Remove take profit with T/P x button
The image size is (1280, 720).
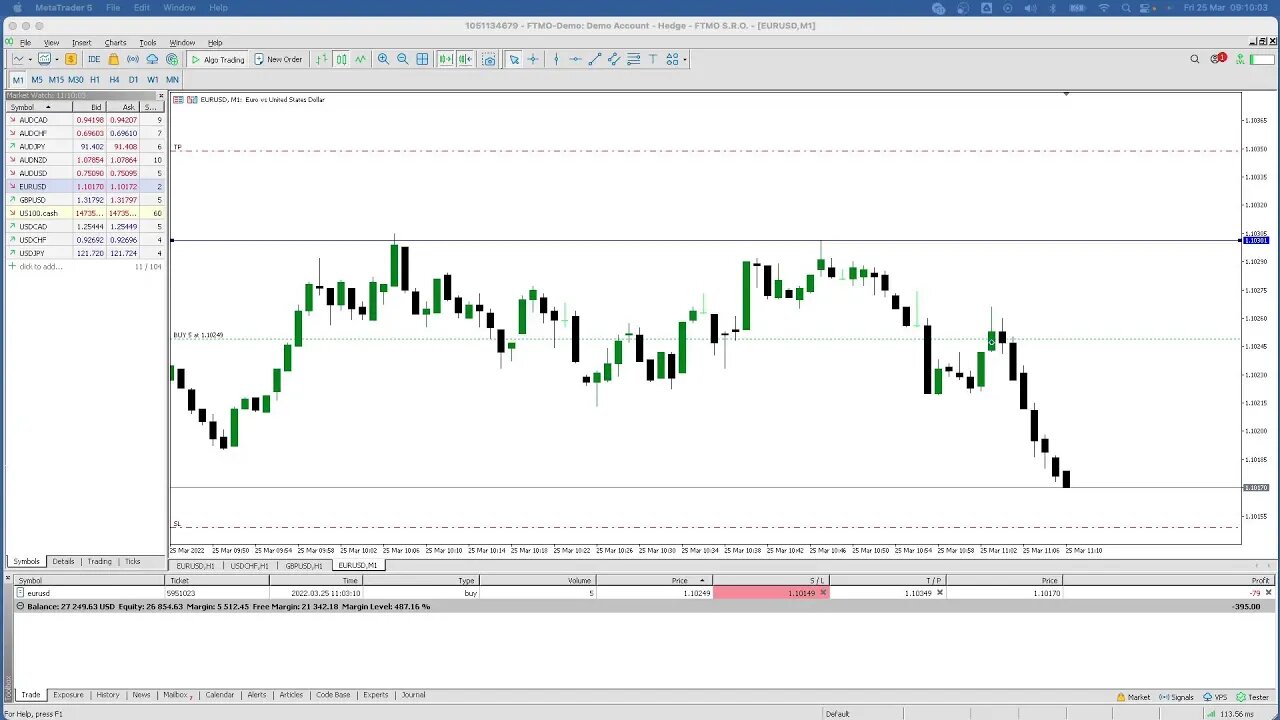pos(940,593)
